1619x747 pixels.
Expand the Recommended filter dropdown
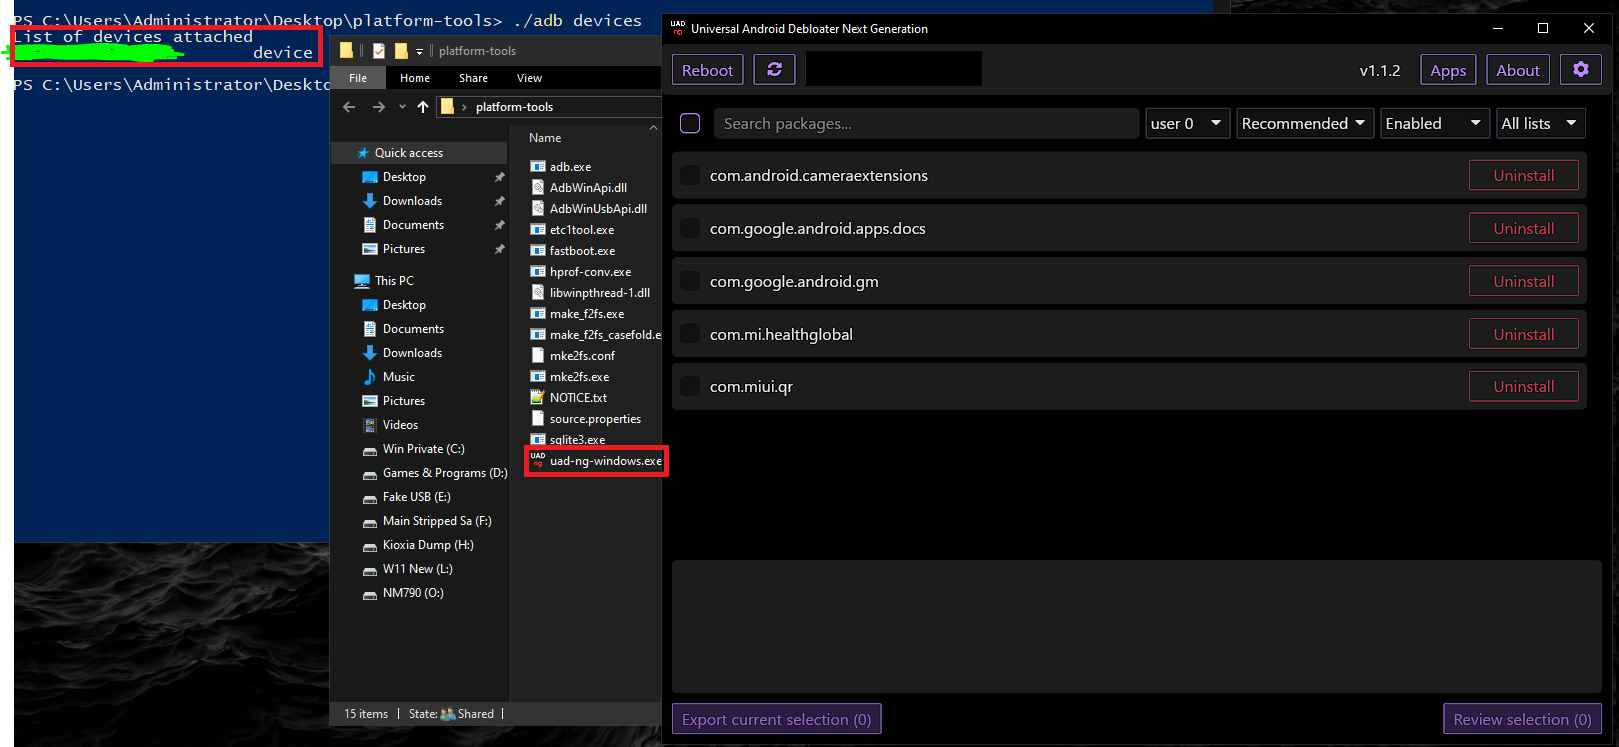pyautogui.click(x=1304, y=123)
